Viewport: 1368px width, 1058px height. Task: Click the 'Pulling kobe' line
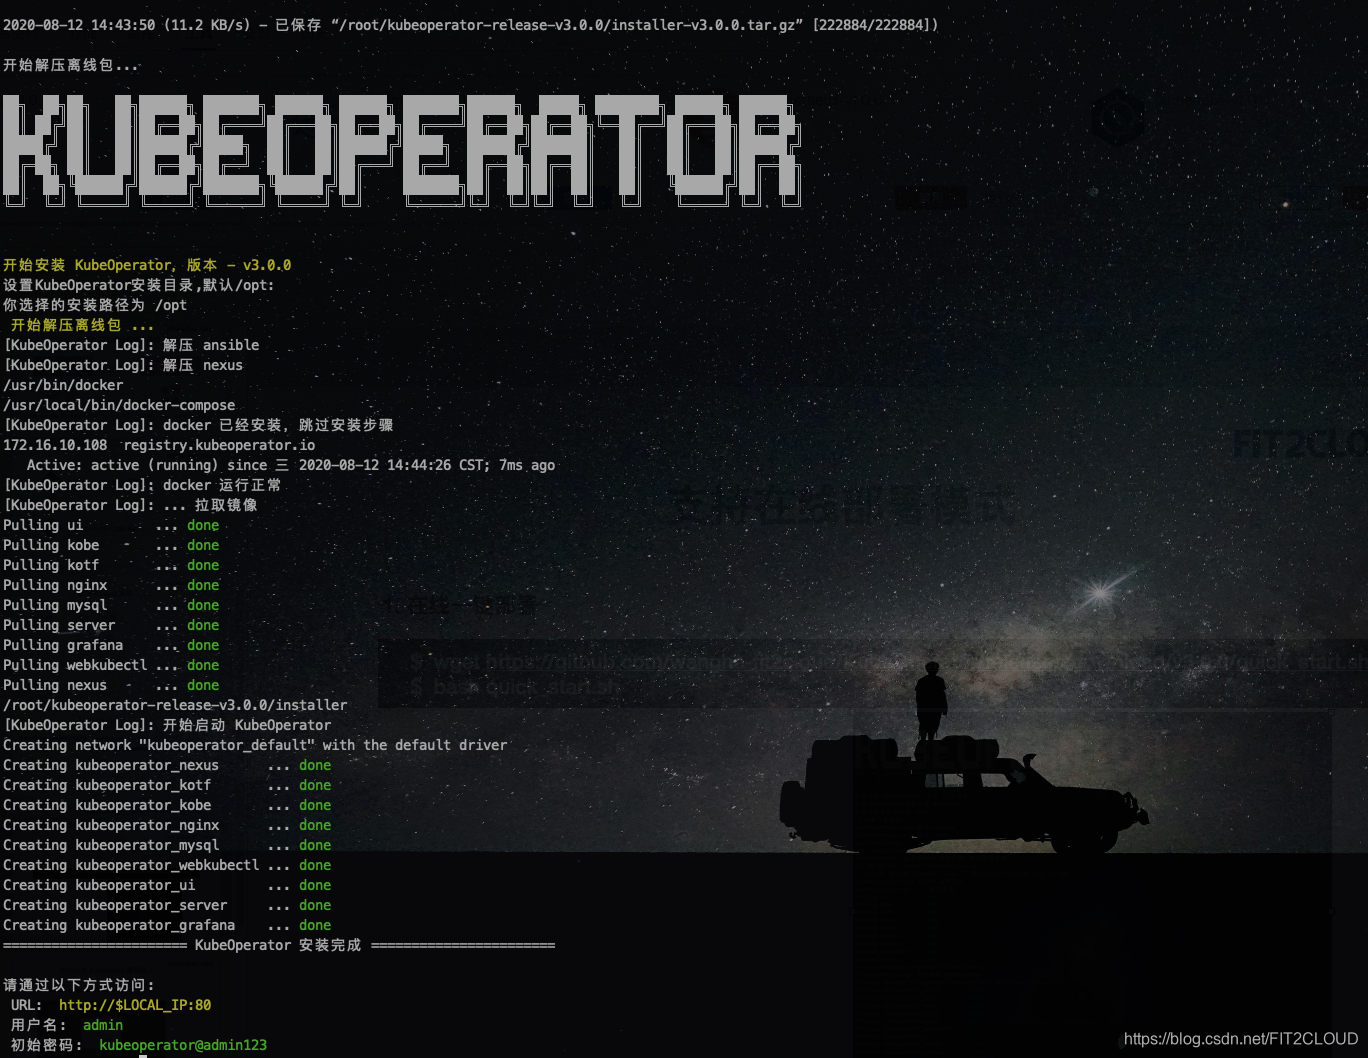pos(111,545)
